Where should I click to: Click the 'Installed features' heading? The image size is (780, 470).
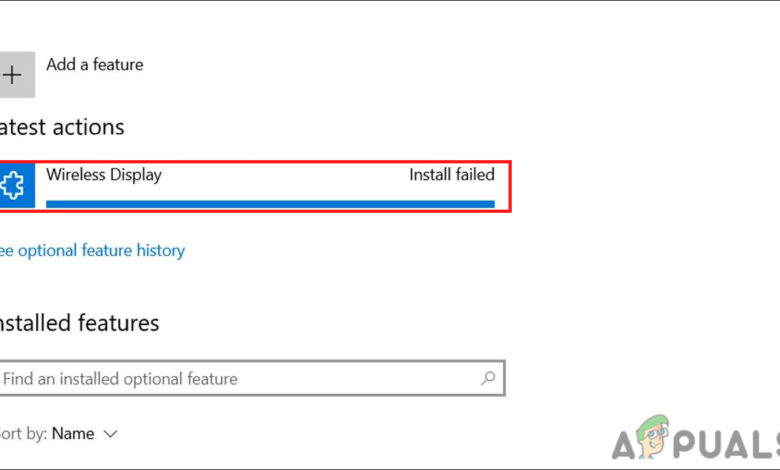pos(78,323)
